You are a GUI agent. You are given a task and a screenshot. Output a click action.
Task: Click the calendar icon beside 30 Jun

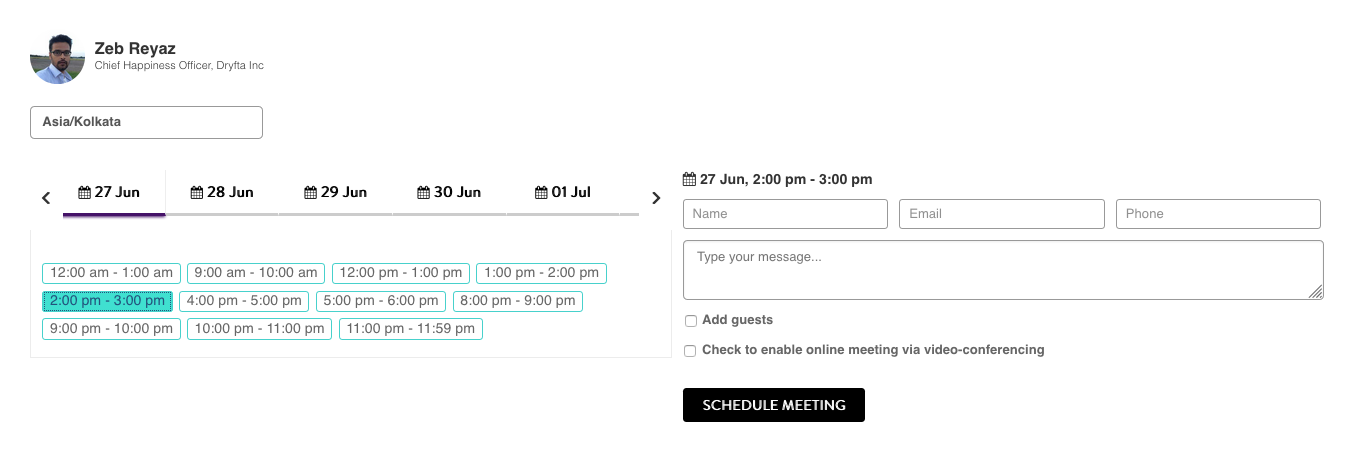pos(423,192)
